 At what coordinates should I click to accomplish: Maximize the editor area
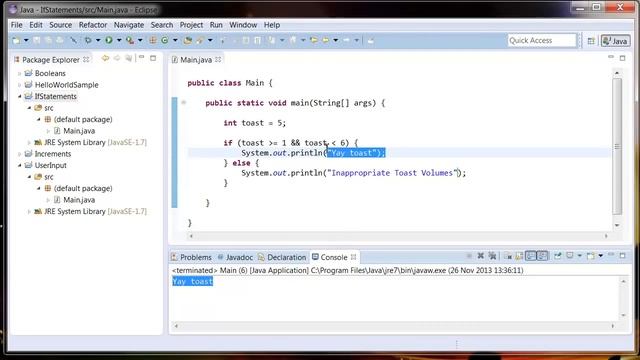pos(622,58)
